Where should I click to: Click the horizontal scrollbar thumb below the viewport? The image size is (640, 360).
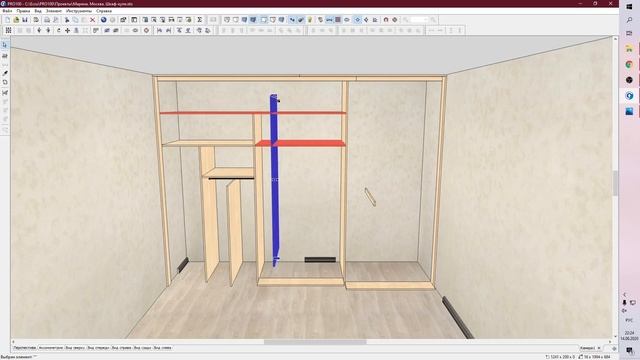coord(315,342)
